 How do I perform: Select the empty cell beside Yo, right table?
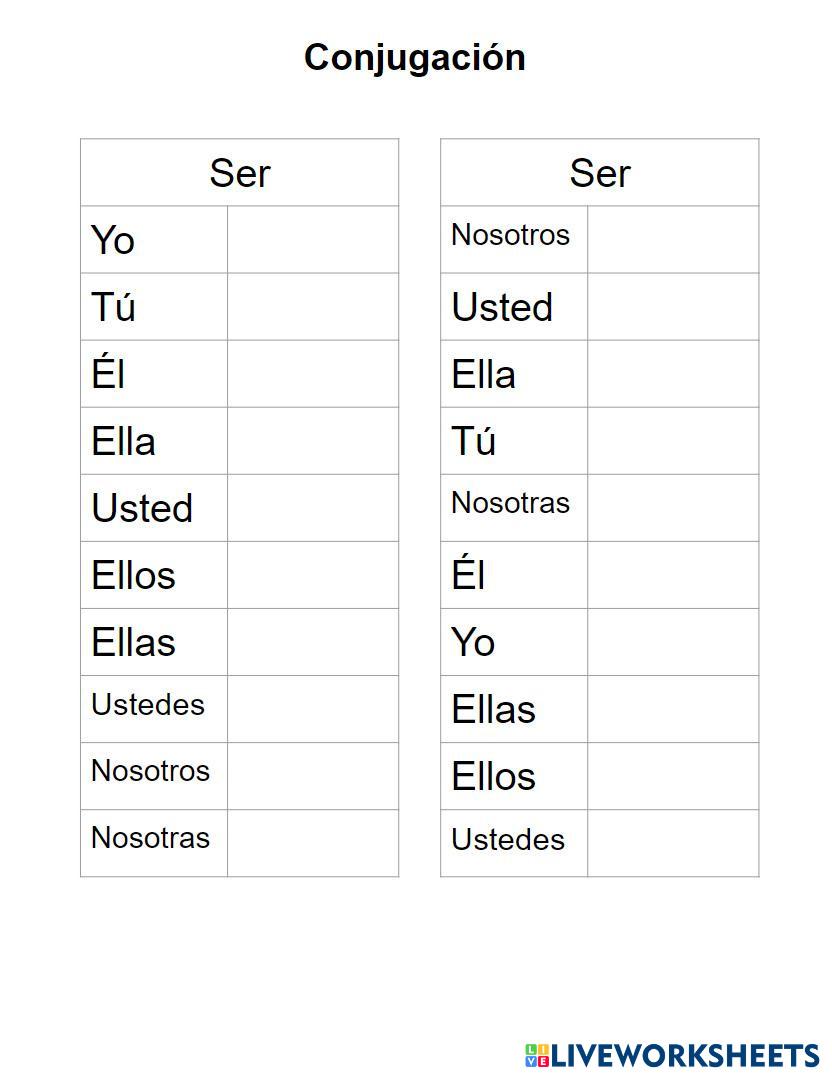click(673, 642)
